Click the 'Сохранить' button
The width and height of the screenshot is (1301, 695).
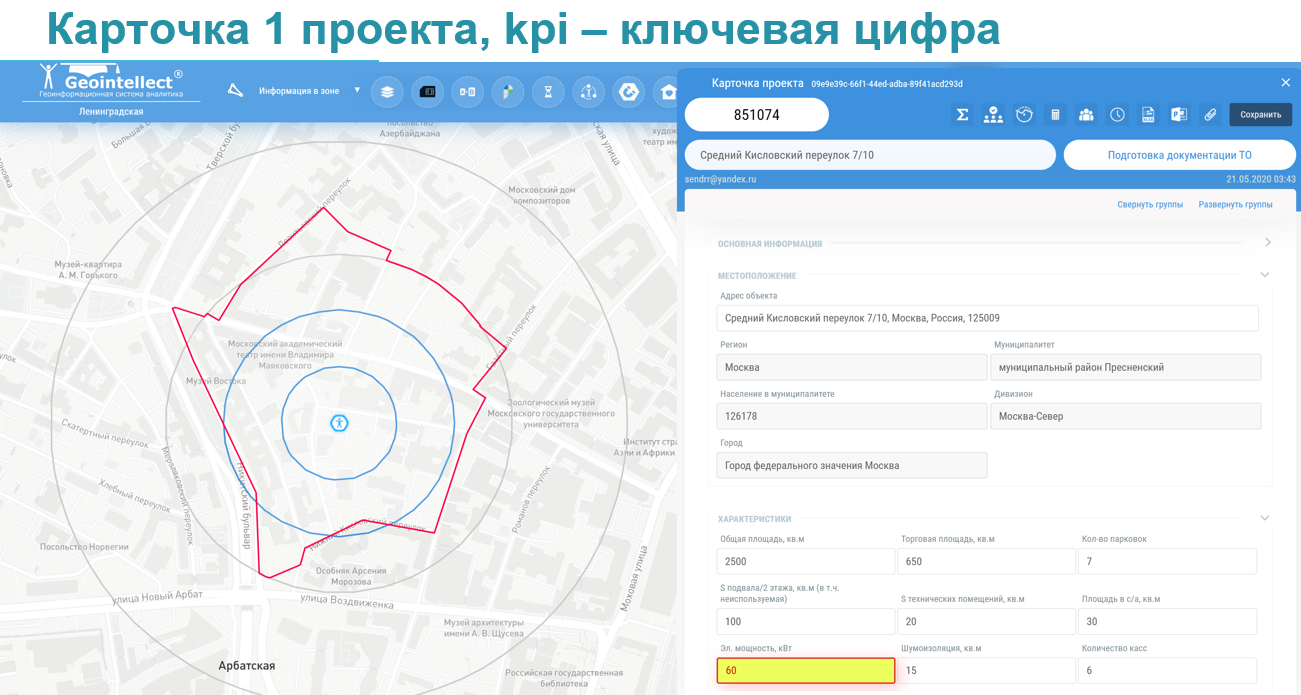click(x=1260, y=115)
